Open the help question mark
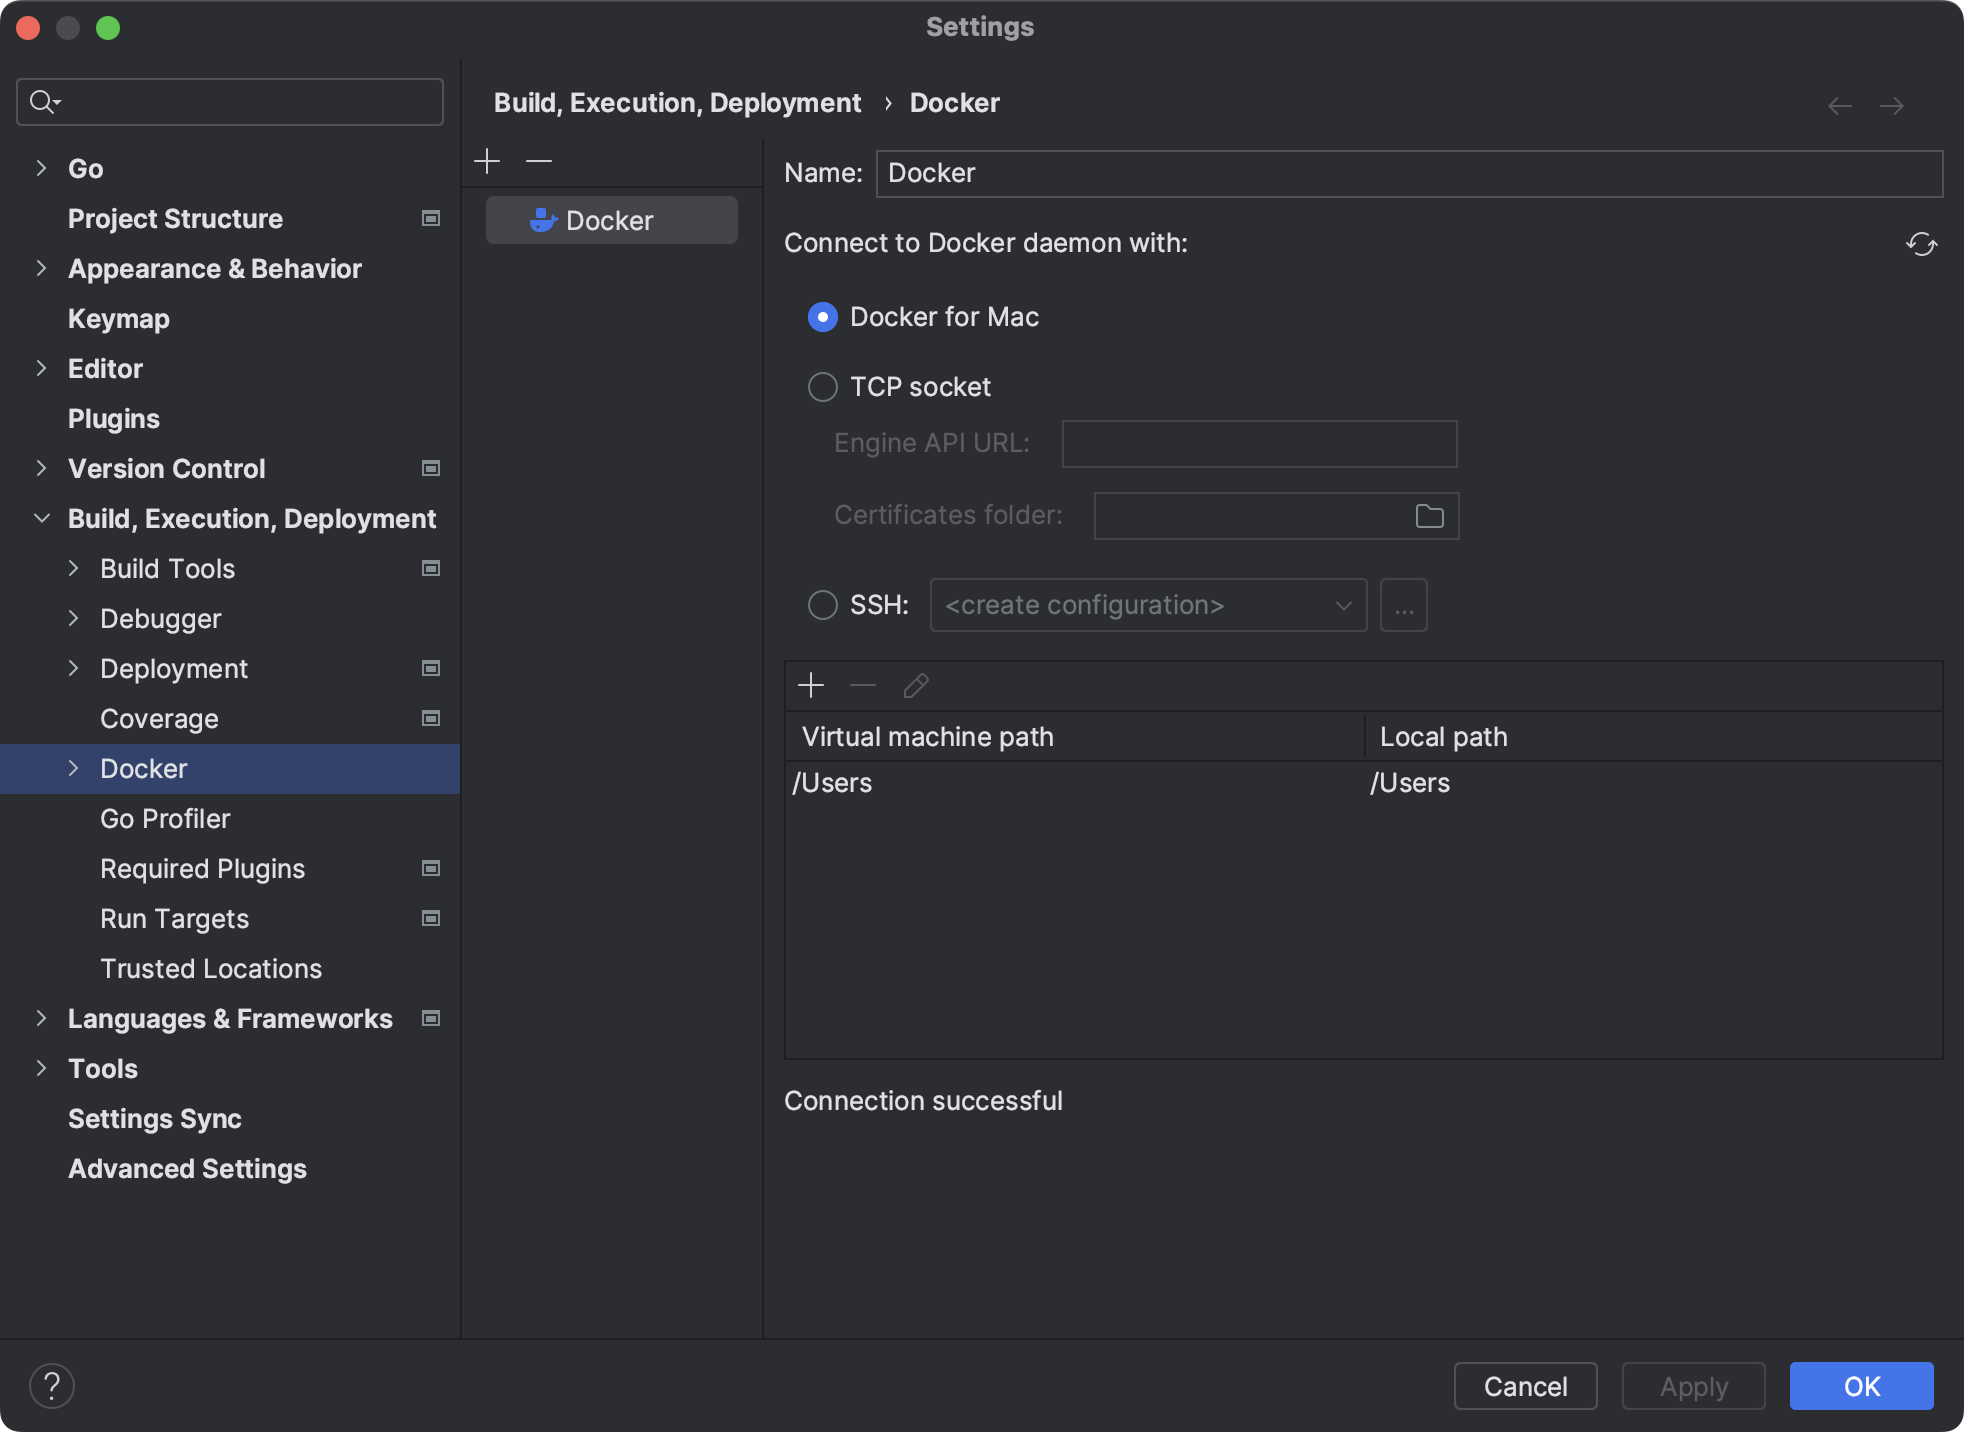 point(52,1385)
